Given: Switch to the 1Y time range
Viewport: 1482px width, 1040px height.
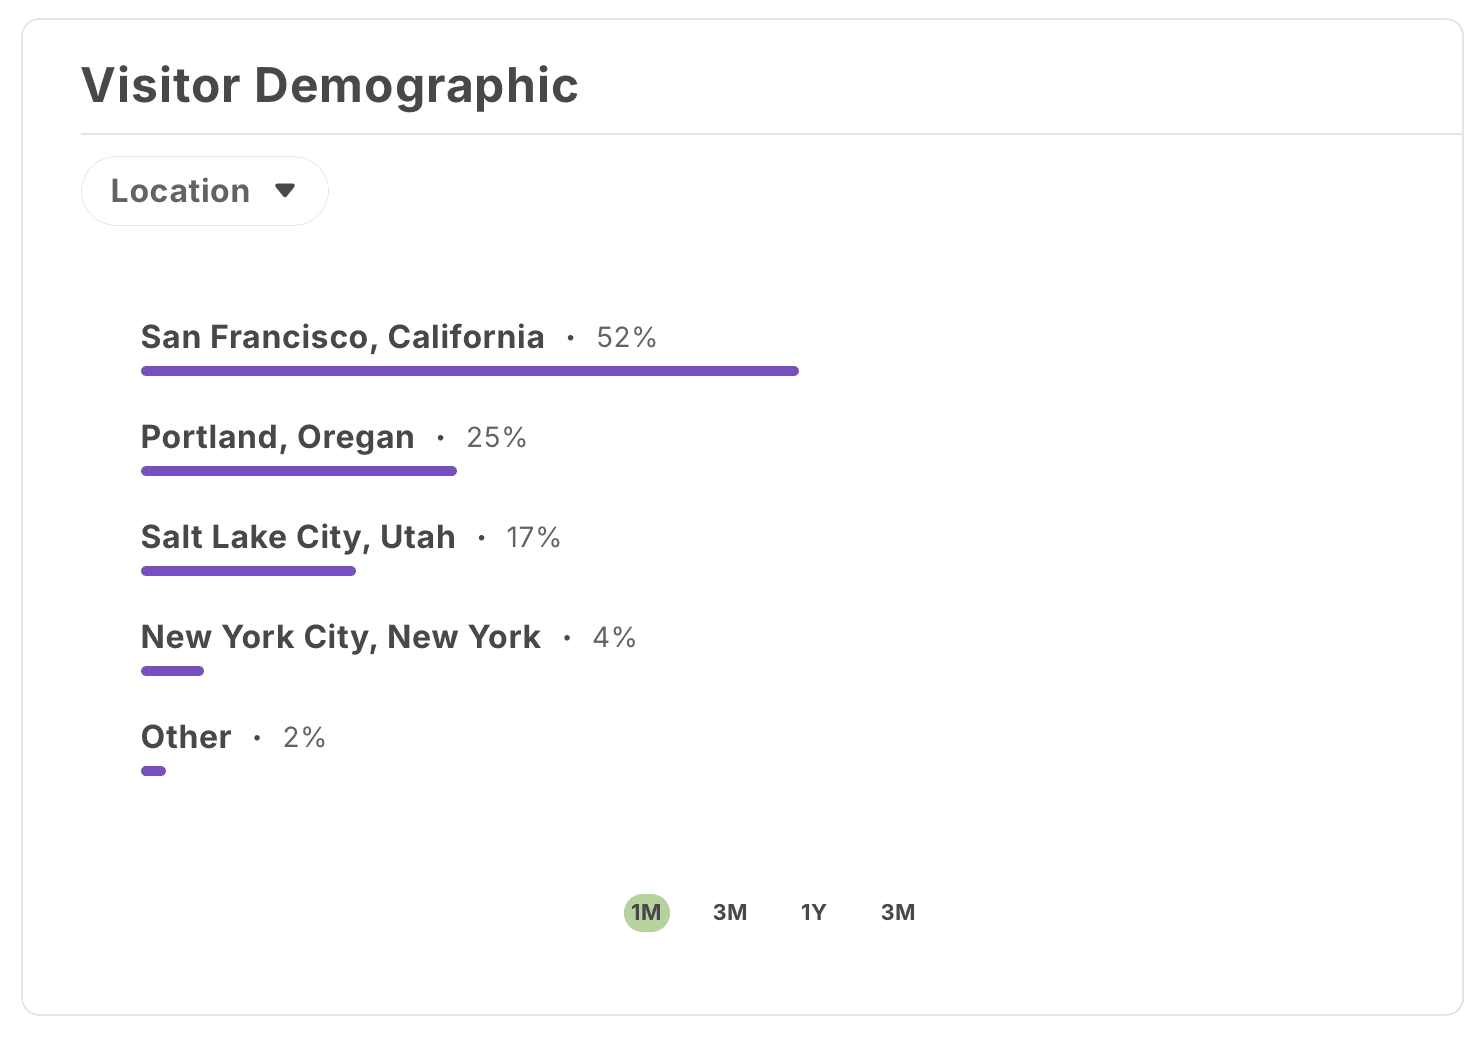Looking at the screenshot, I should [x=813, y=912].
